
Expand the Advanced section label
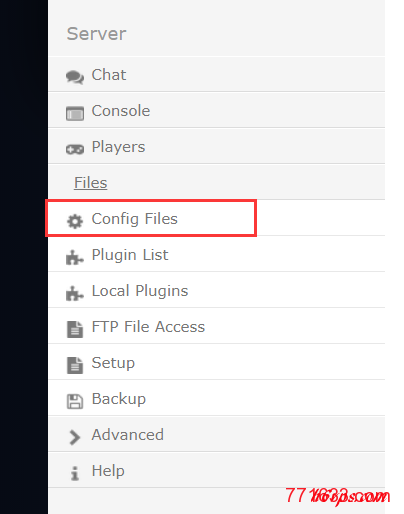128,435
